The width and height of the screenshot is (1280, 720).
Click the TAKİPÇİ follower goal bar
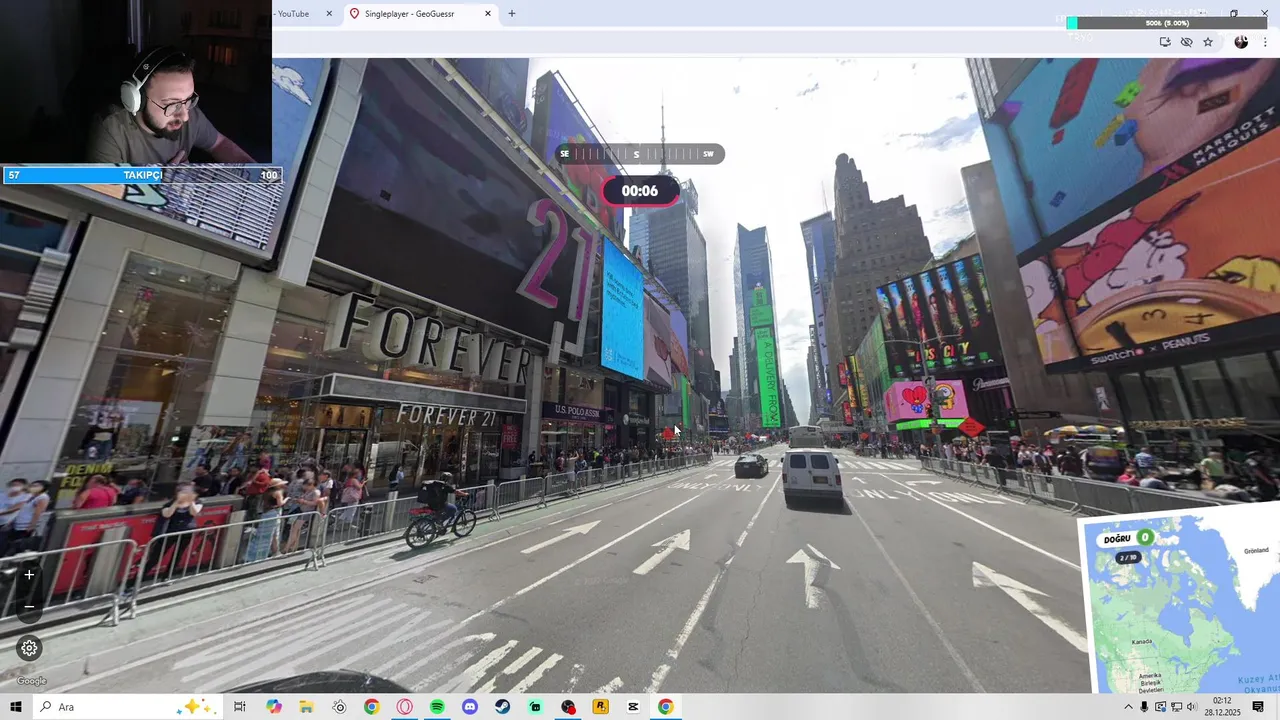point(142,175)
